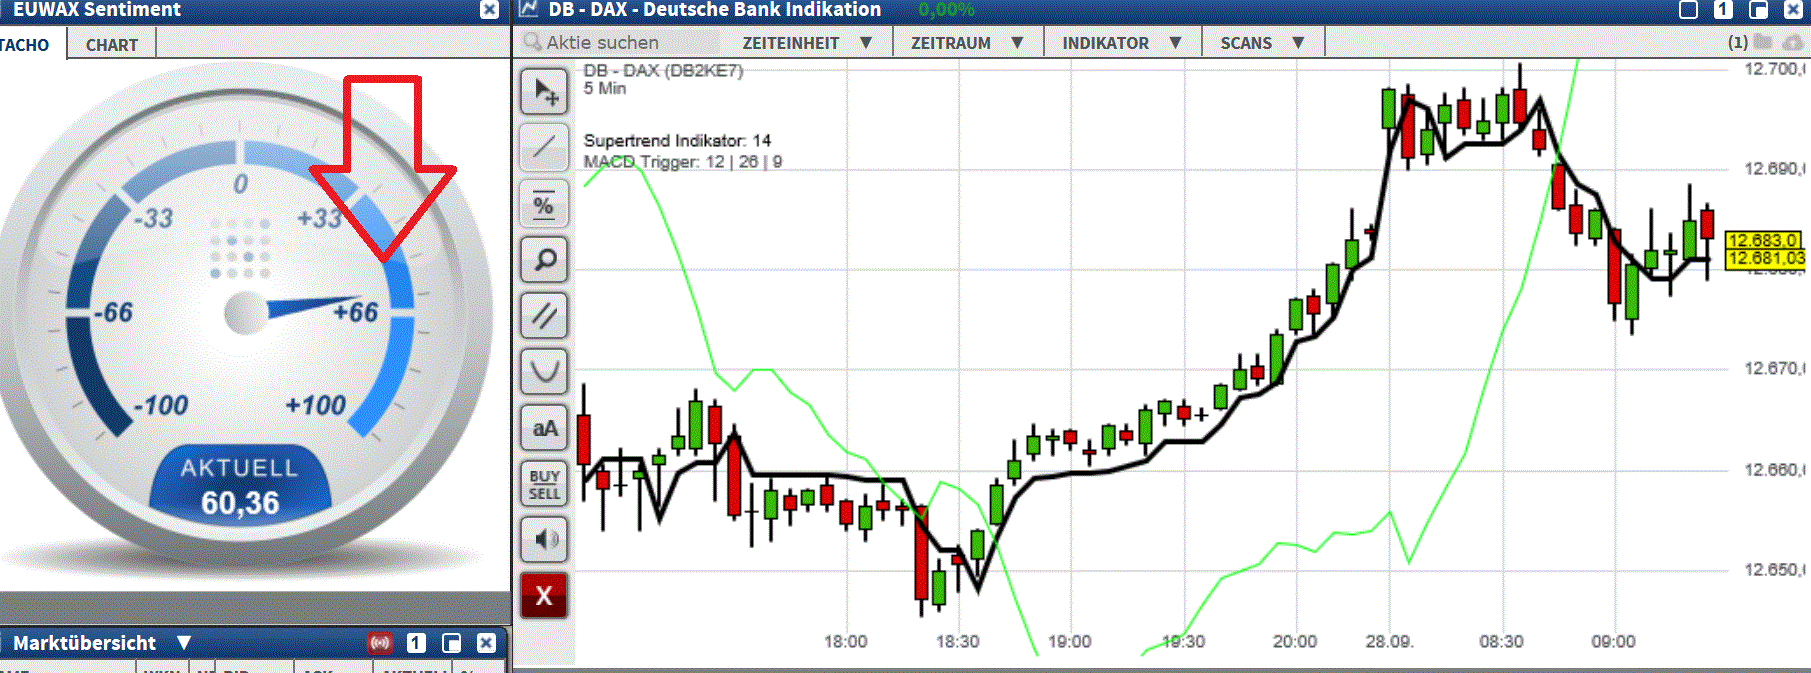Select the pointer crosshair tool

pos(544,92)
